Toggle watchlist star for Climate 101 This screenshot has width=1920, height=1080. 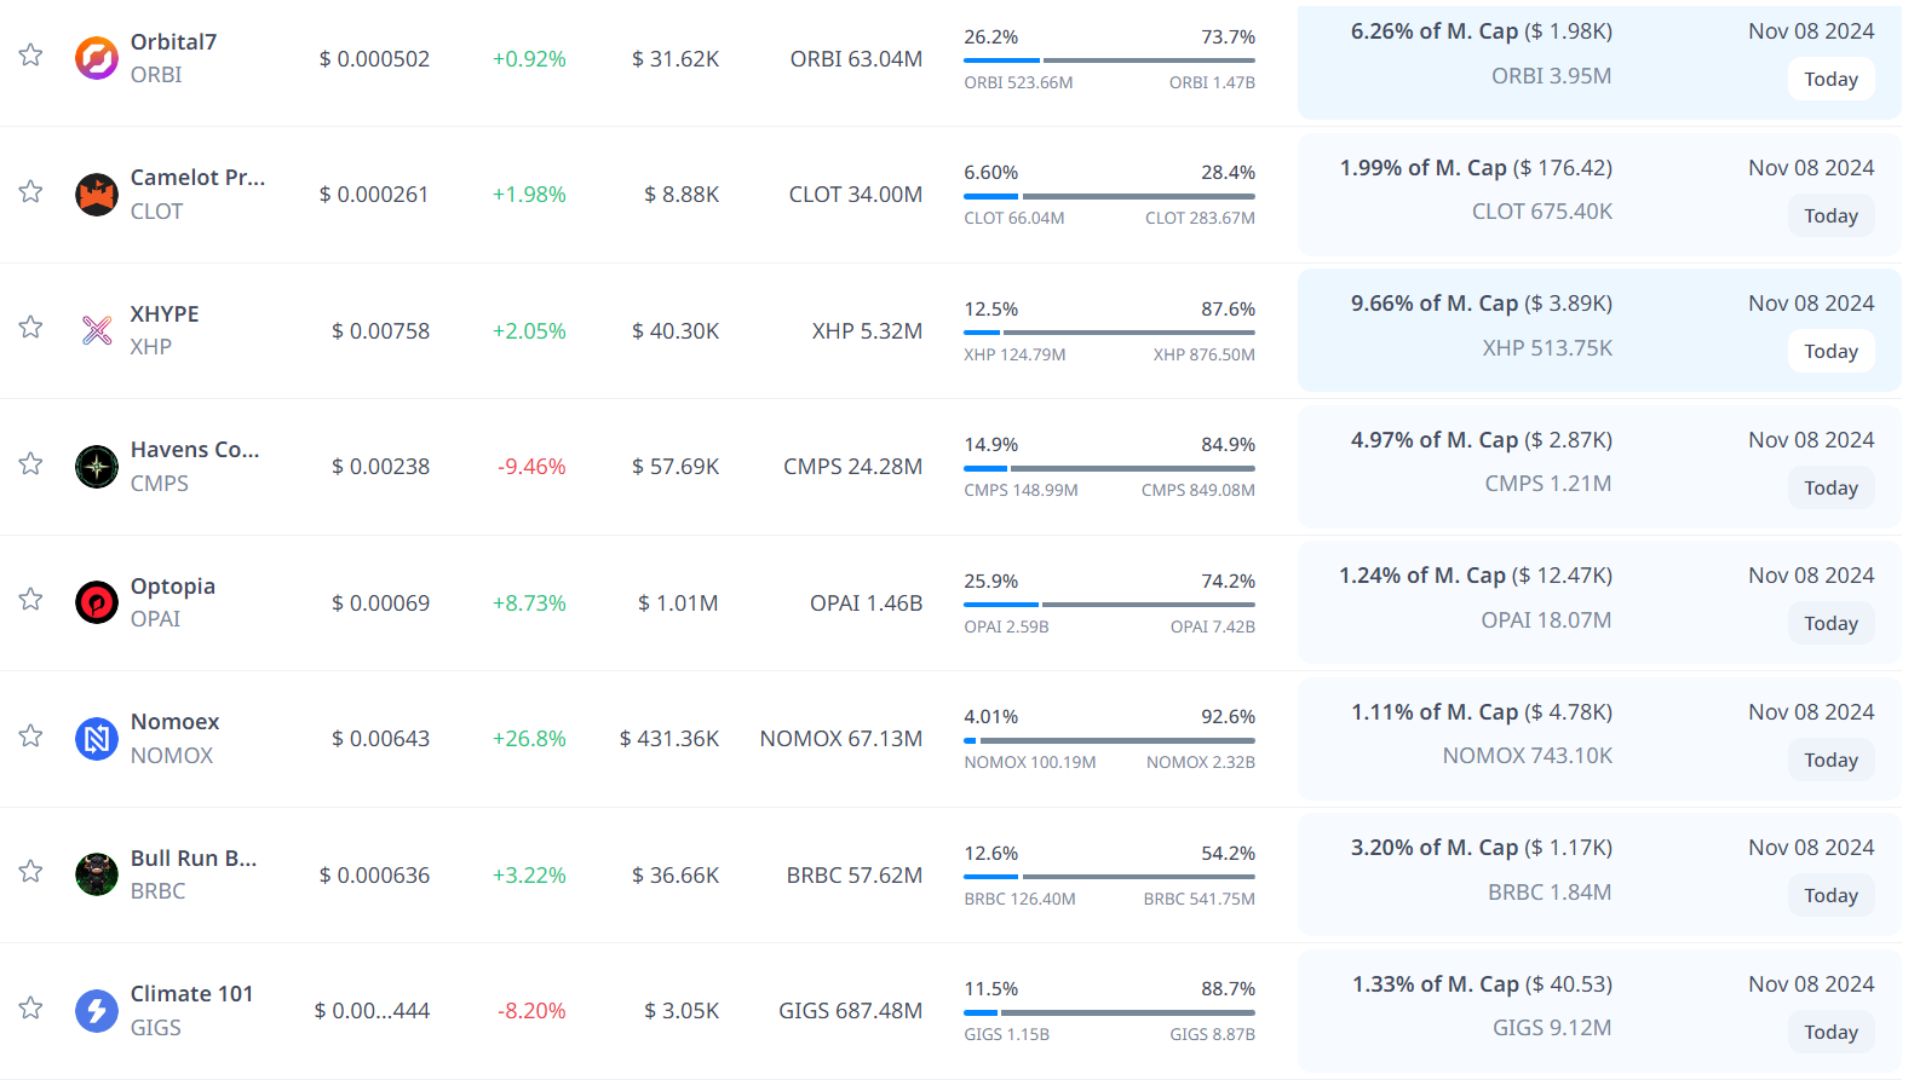click(x=31, y=1008)
